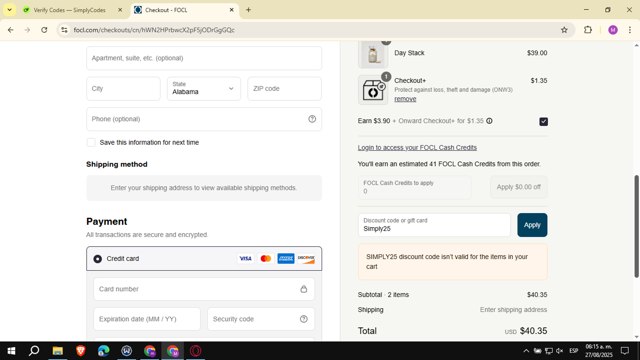Click the Day Stack $39.00 price
The width and height of the screenshot is (640, 360).
click(537, 53)
